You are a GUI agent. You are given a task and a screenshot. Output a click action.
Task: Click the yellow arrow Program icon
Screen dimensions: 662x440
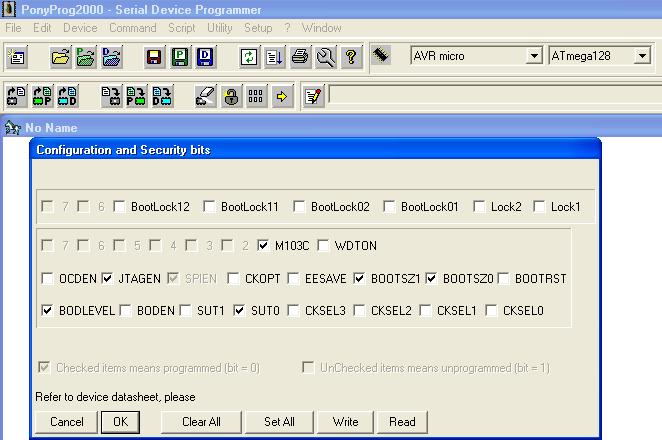(x=282, y=96)
